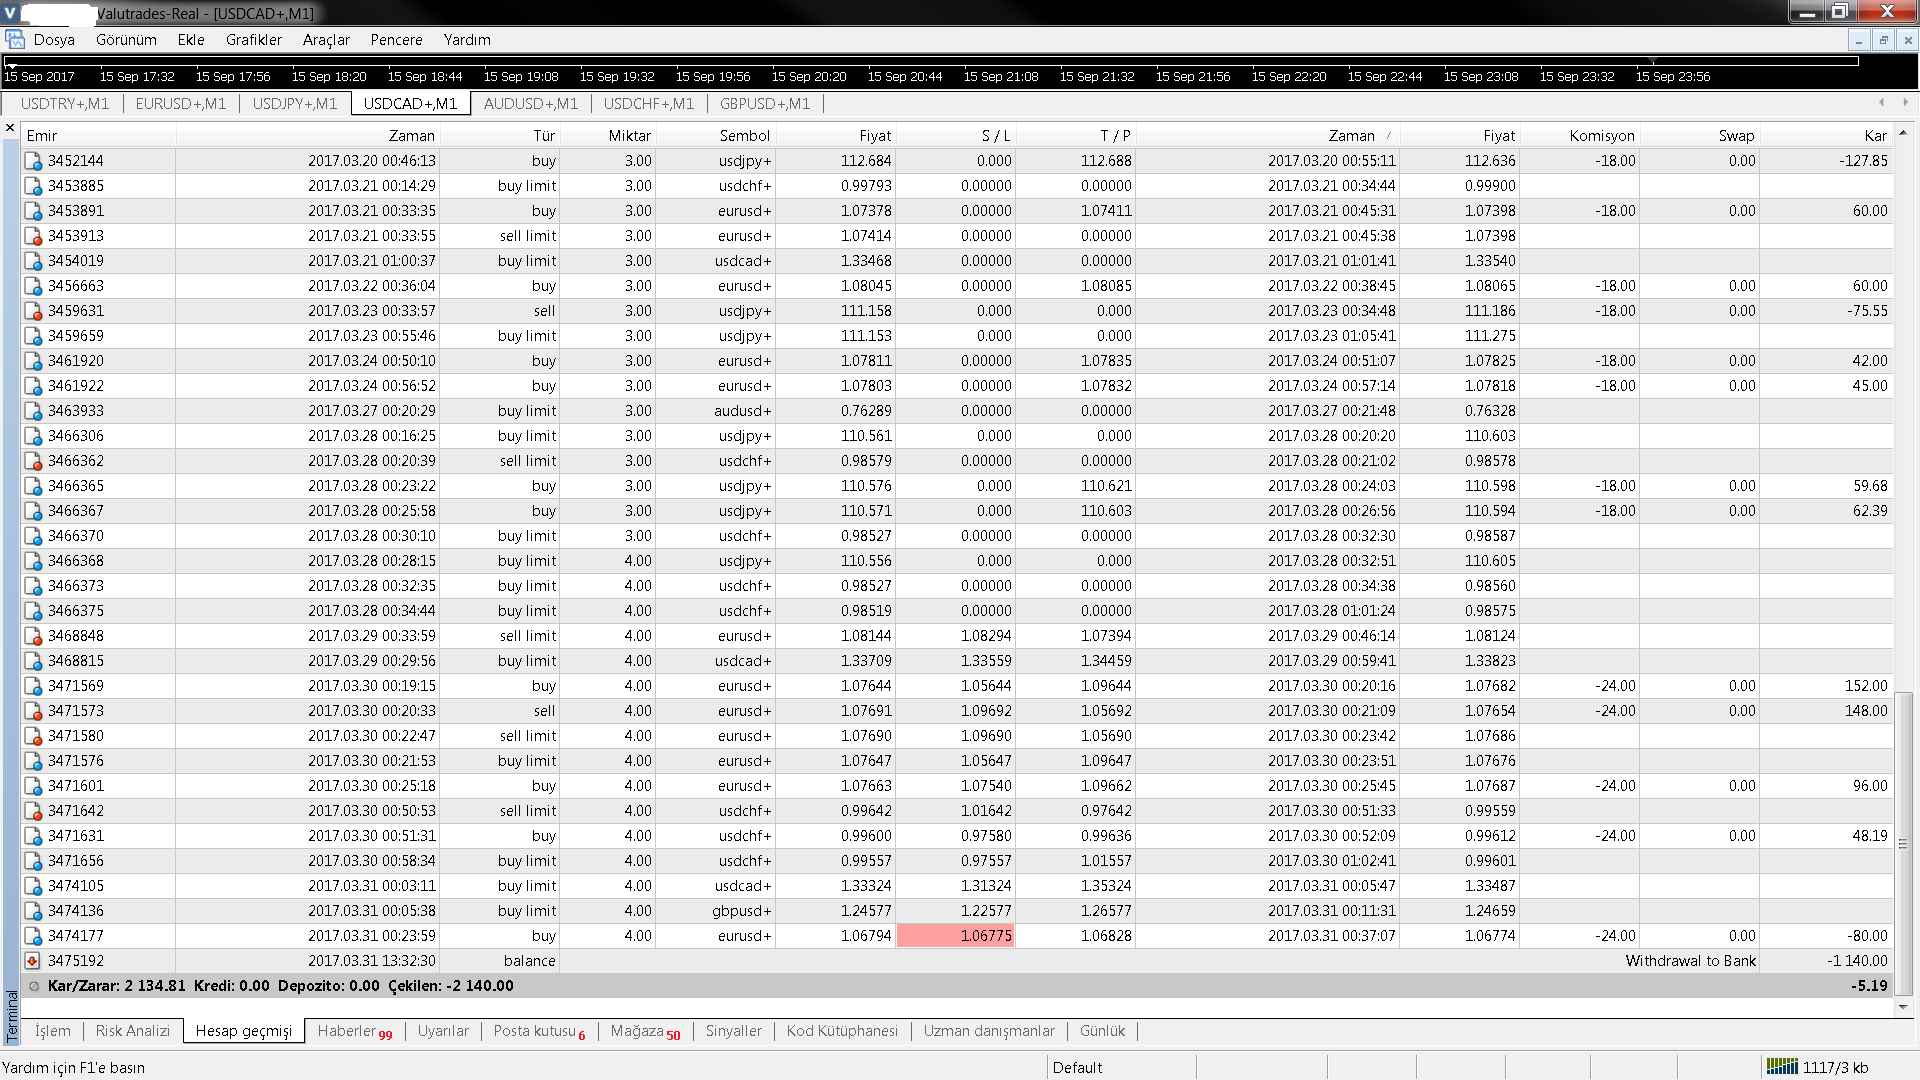This screenshot has height=1080, width=1920.
Task: Switch to the EURUSD+,M1 chart tab
Action: point(181,104)
